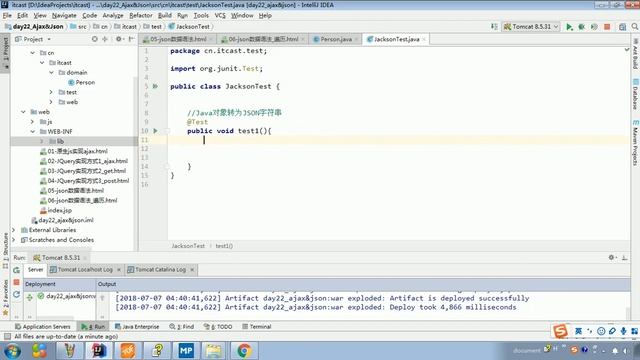640x360 pixels.
Task: Toggle tool window bars at status bar corner
Action: click(7, 336)
